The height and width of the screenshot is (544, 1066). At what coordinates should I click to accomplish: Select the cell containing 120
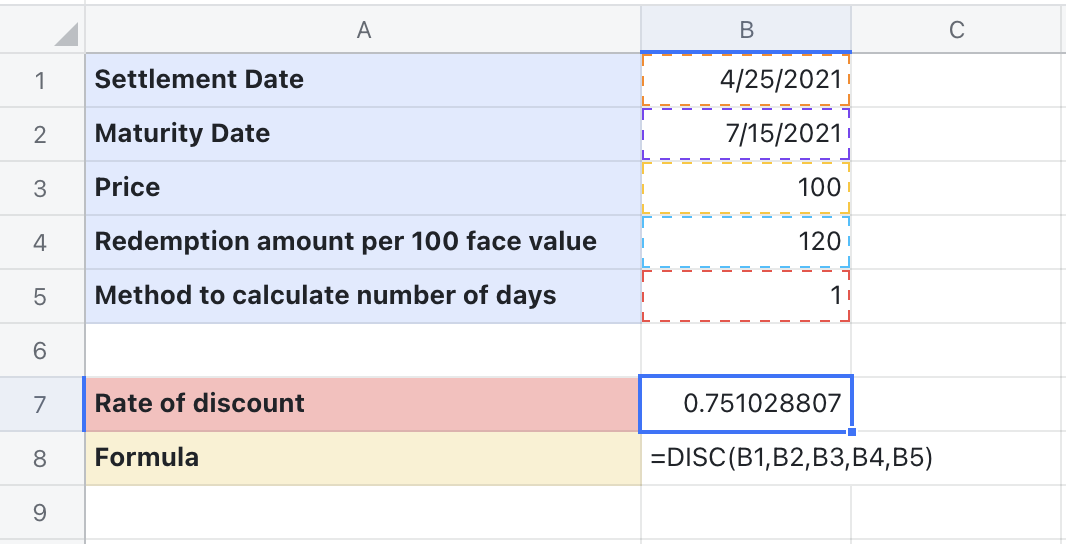[746, 242]
